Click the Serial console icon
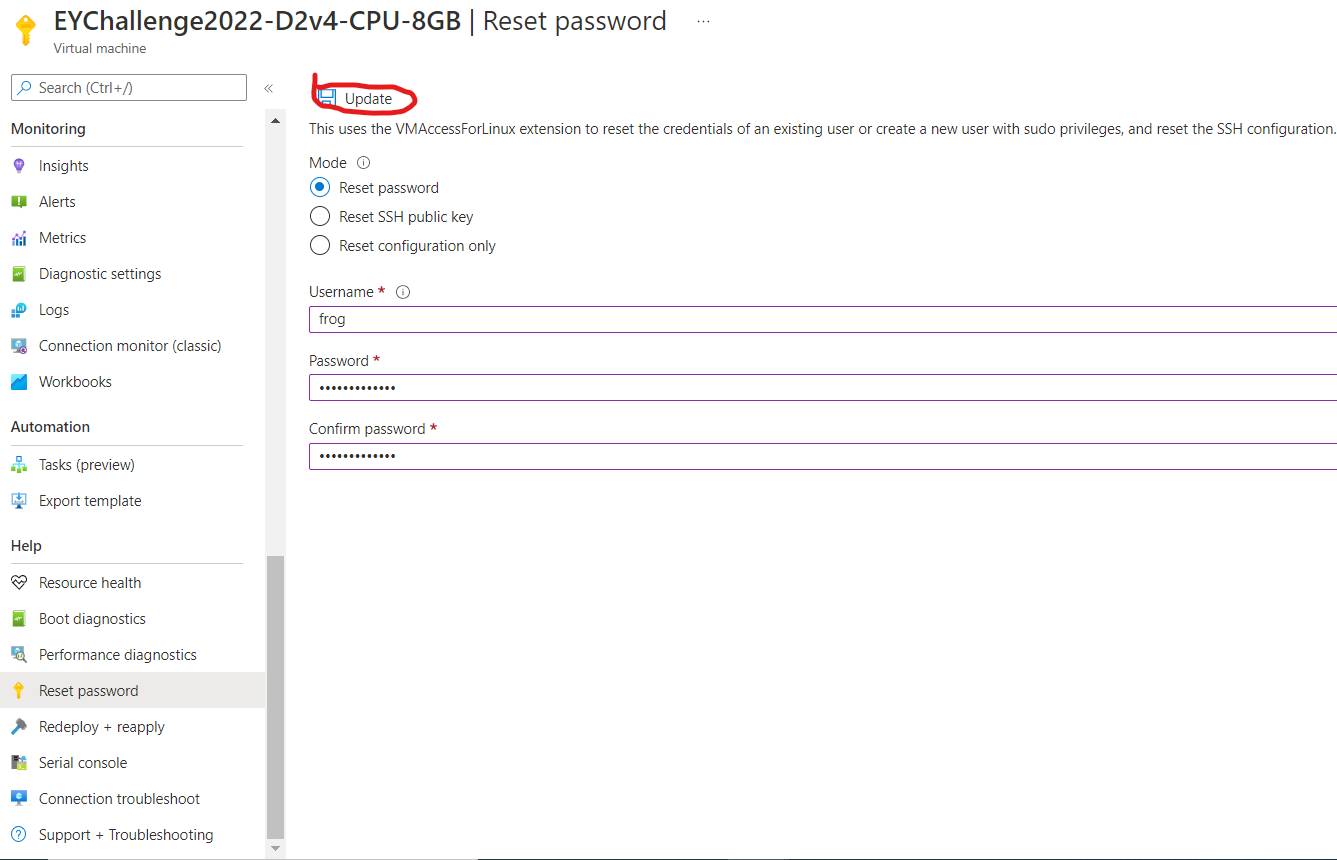 click(19, 763)
